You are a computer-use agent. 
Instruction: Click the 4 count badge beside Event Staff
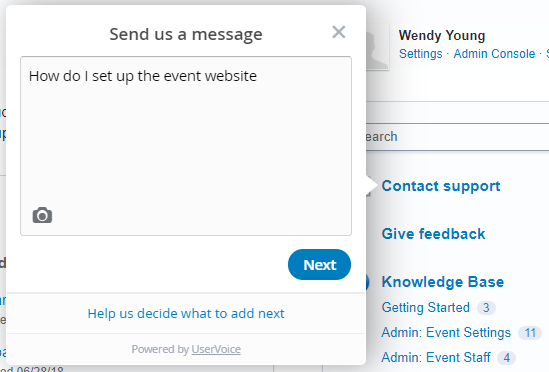coord(506,358)
